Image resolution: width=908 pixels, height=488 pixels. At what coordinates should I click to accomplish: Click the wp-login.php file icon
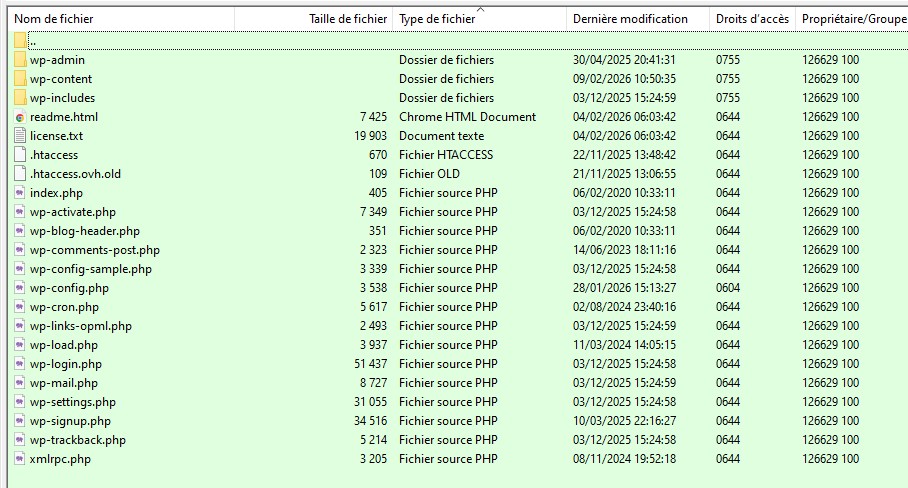pos(20,364)
